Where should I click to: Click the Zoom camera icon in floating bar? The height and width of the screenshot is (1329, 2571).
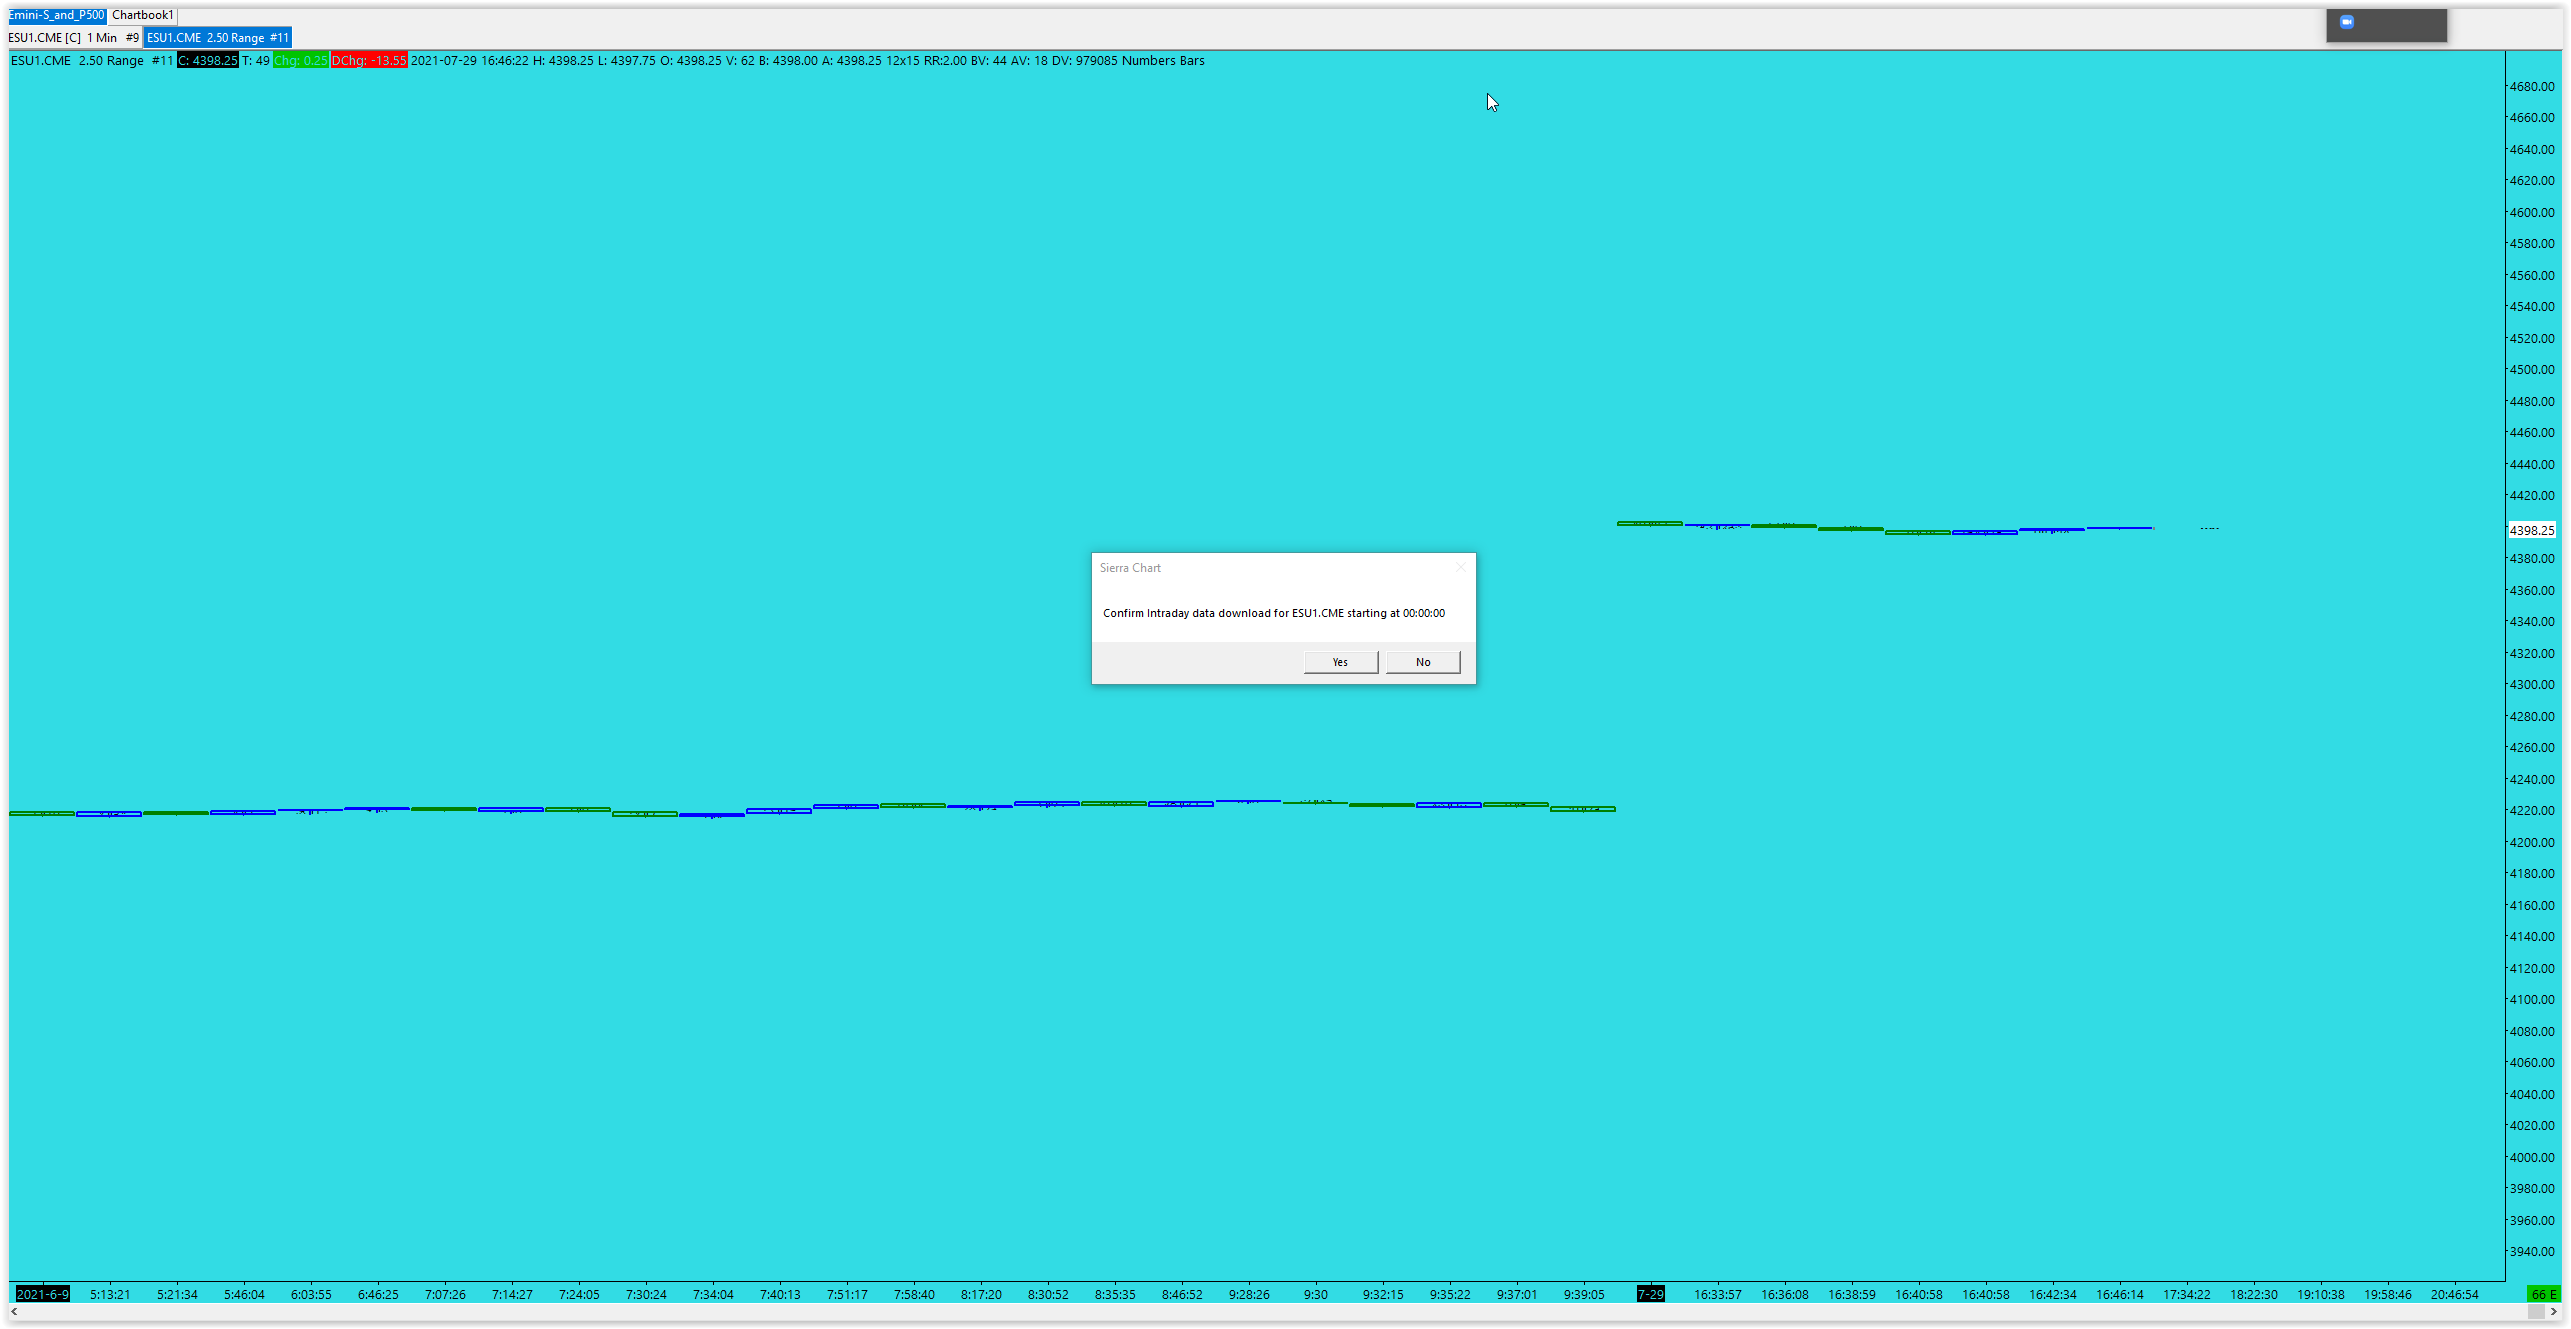(2346, 22)
